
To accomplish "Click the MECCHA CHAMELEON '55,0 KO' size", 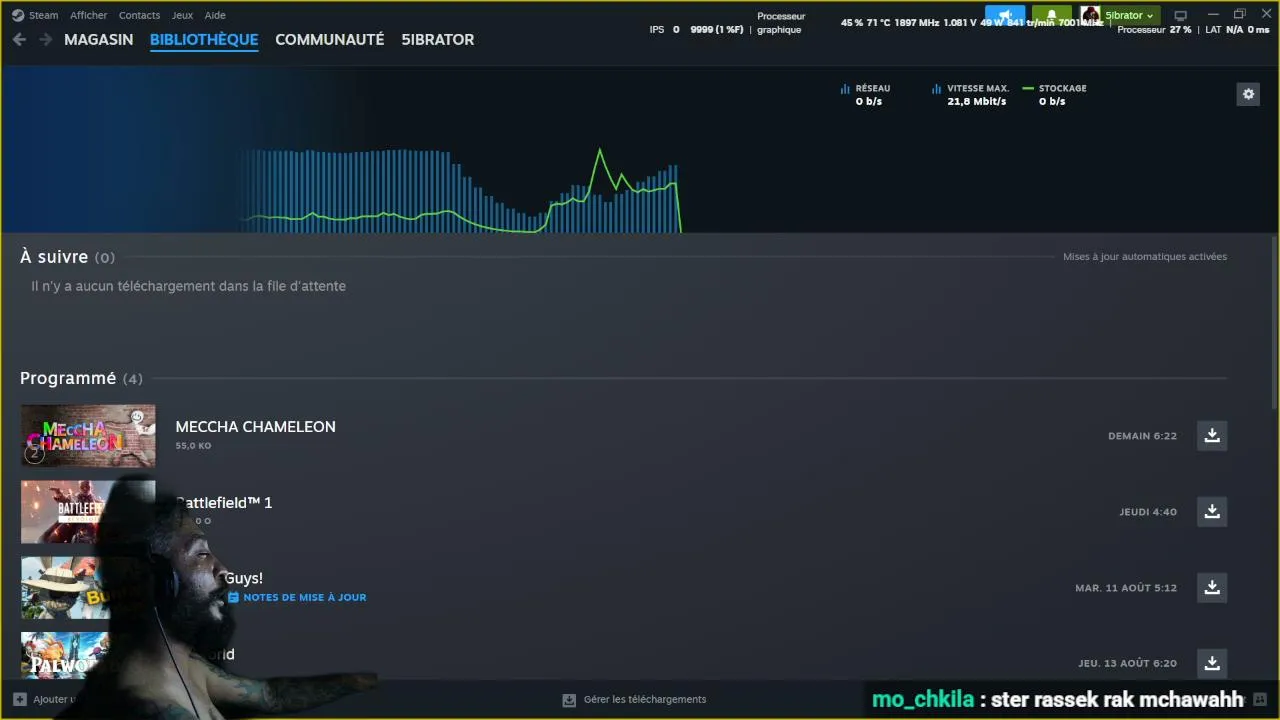I will [x=193, y=446].
